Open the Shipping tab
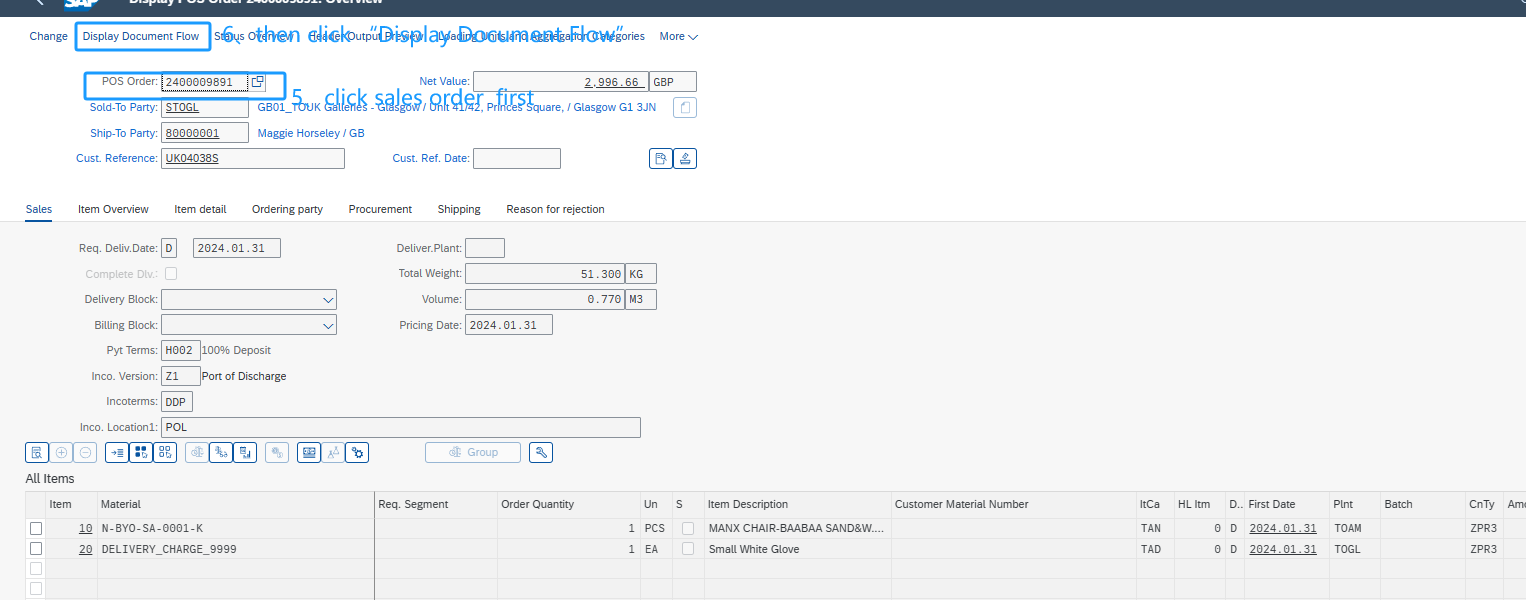 click(459, 209)
